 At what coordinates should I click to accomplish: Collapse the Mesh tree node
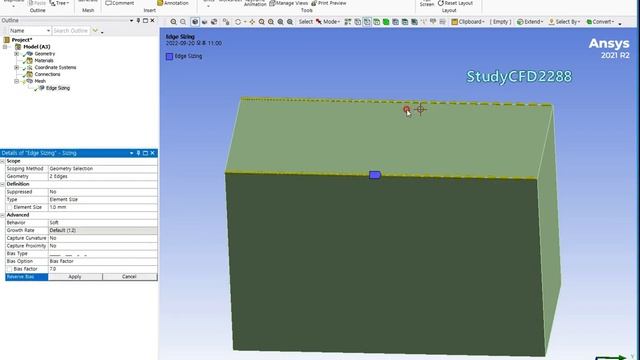tap(16, 81)
